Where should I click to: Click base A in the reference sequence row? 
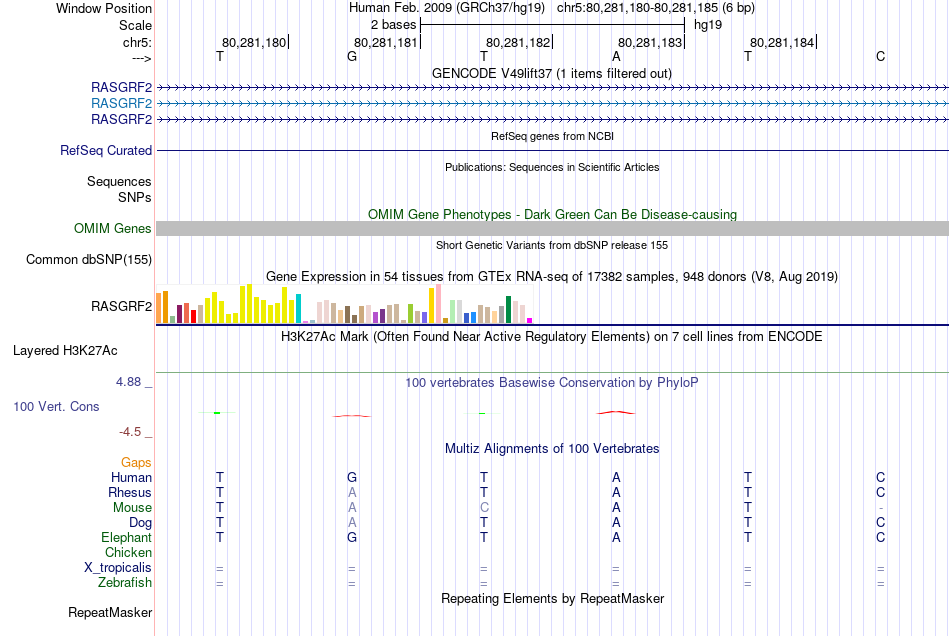tap(616, 56)
